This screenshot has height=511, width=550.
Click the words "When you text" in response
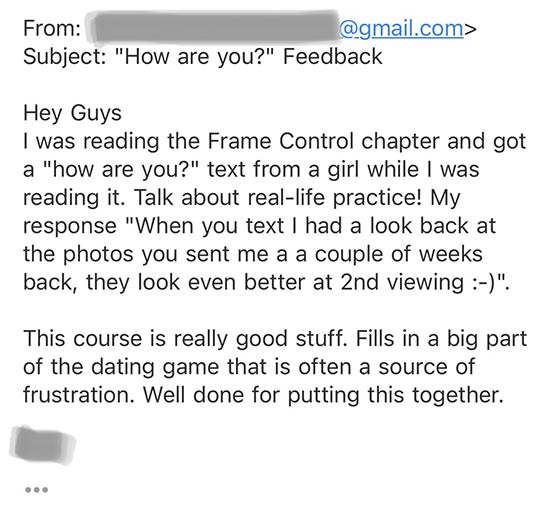click(210, 226)
